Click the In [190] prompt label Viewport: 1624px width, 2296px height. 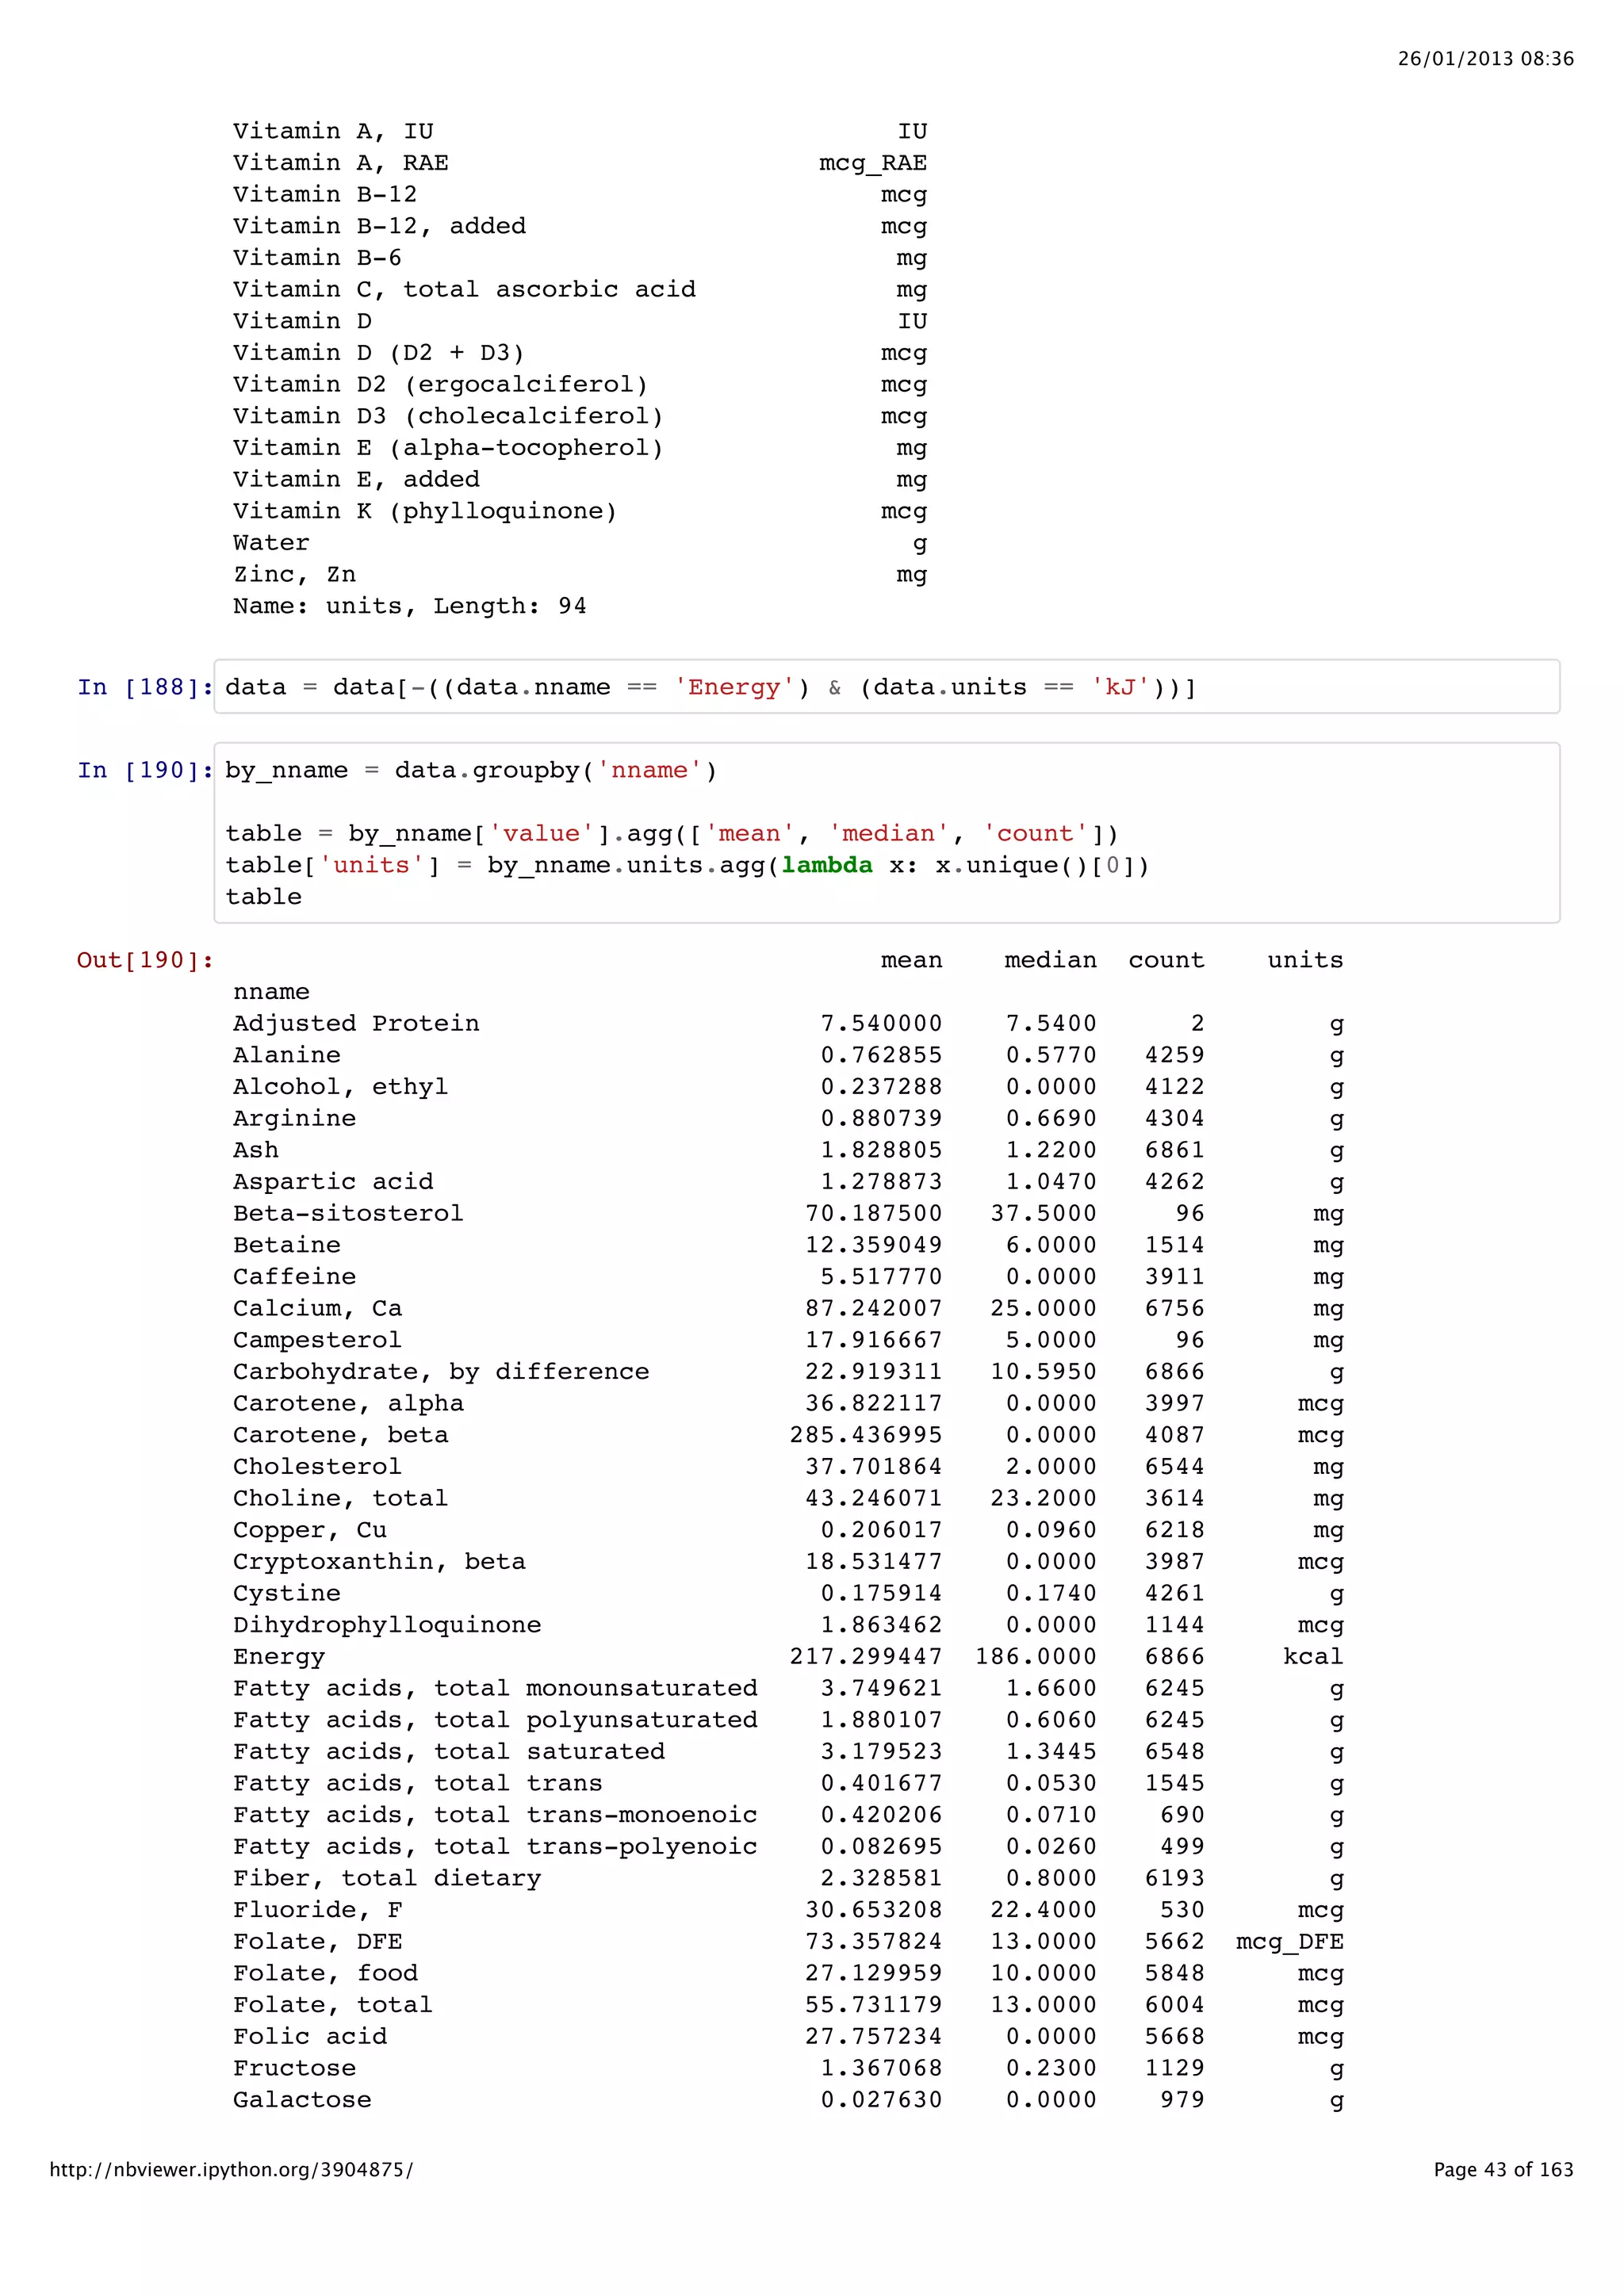coord(145,770)
